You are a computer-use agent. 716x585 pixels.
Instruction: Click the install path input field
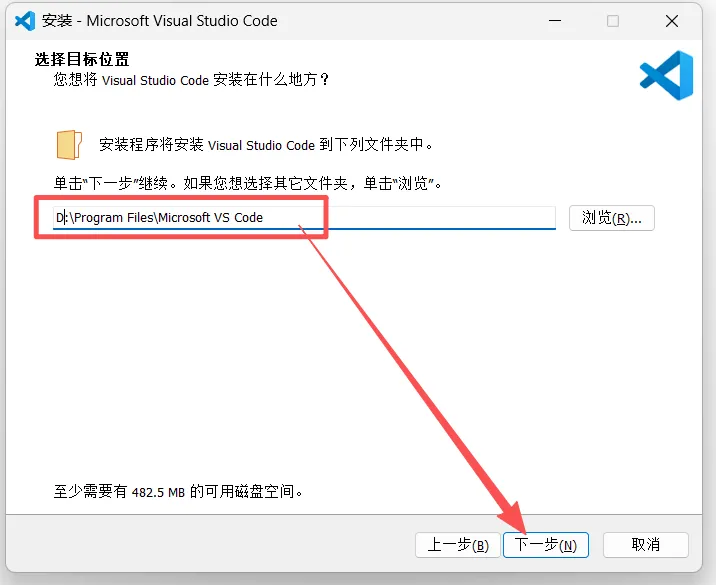click(x=304, y=217)
